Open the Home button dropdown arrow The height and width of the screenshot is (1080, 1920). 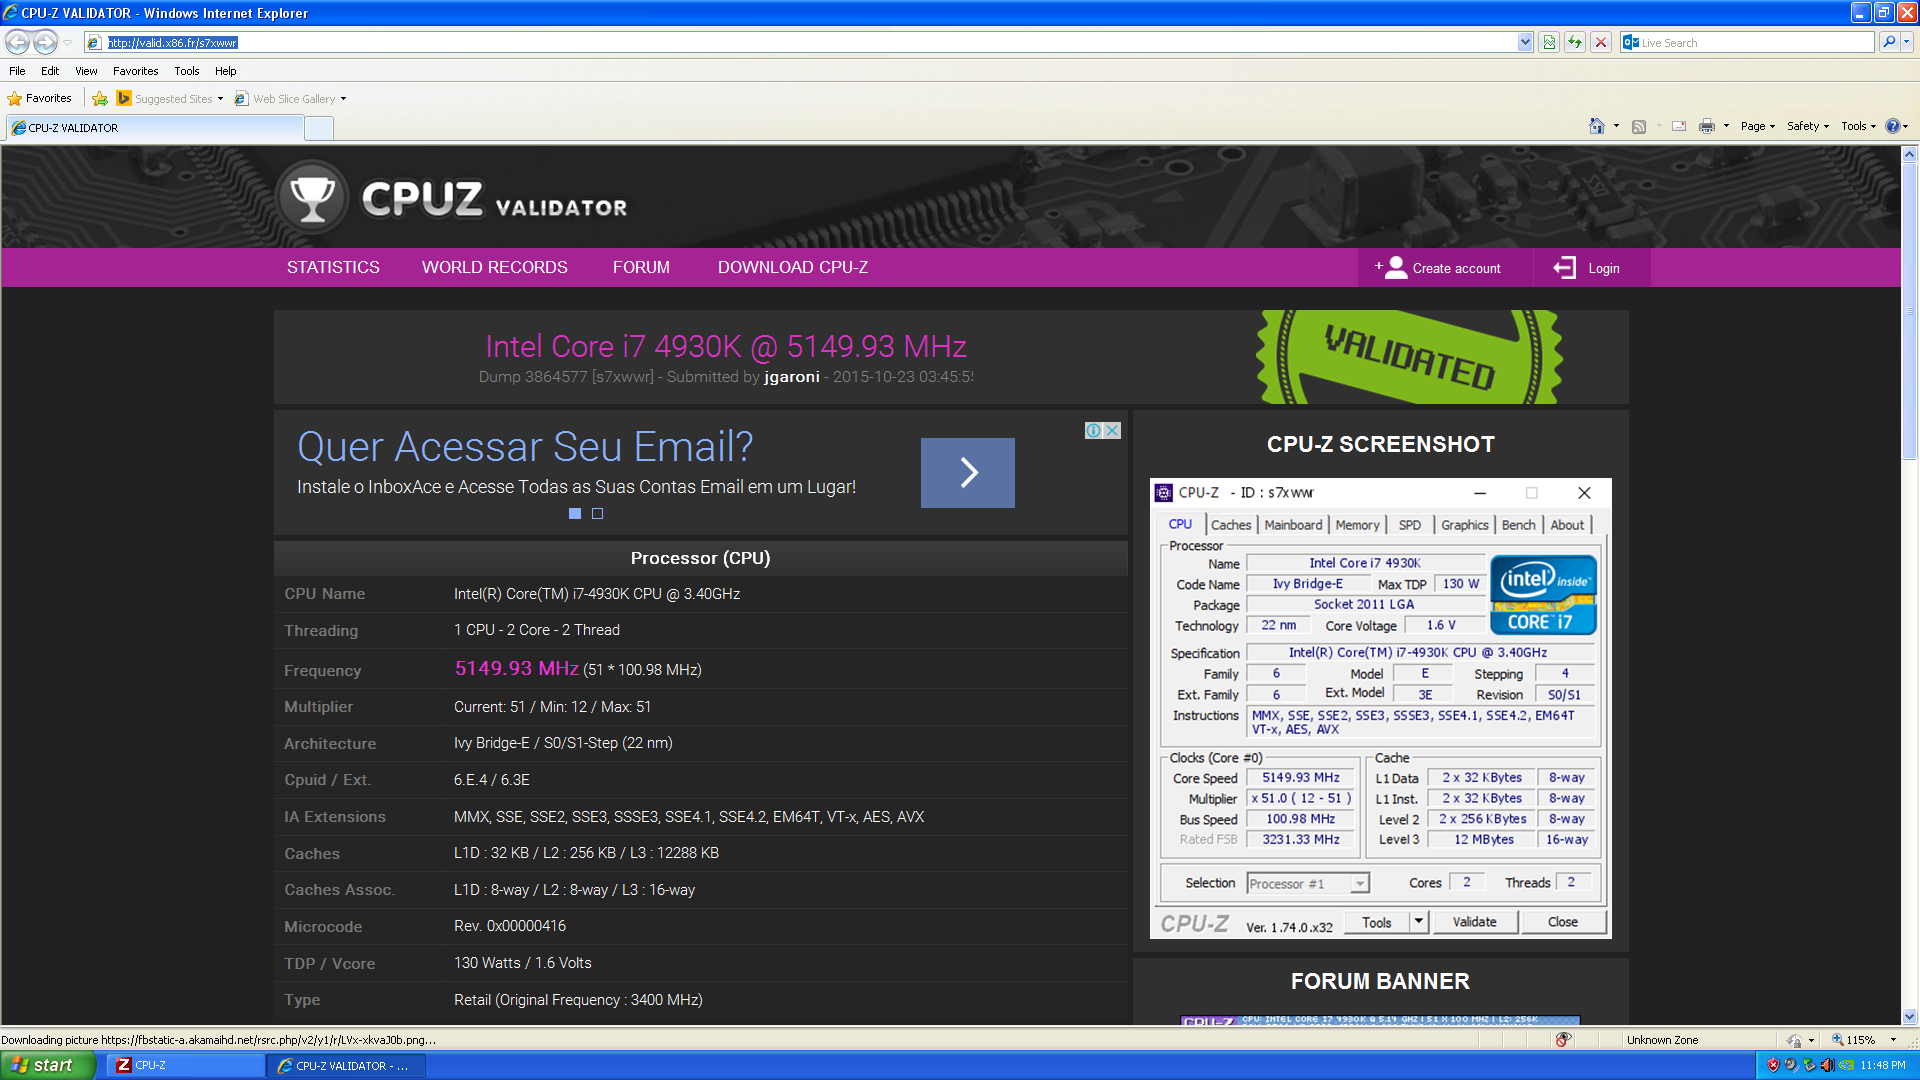pos(1616,126)
